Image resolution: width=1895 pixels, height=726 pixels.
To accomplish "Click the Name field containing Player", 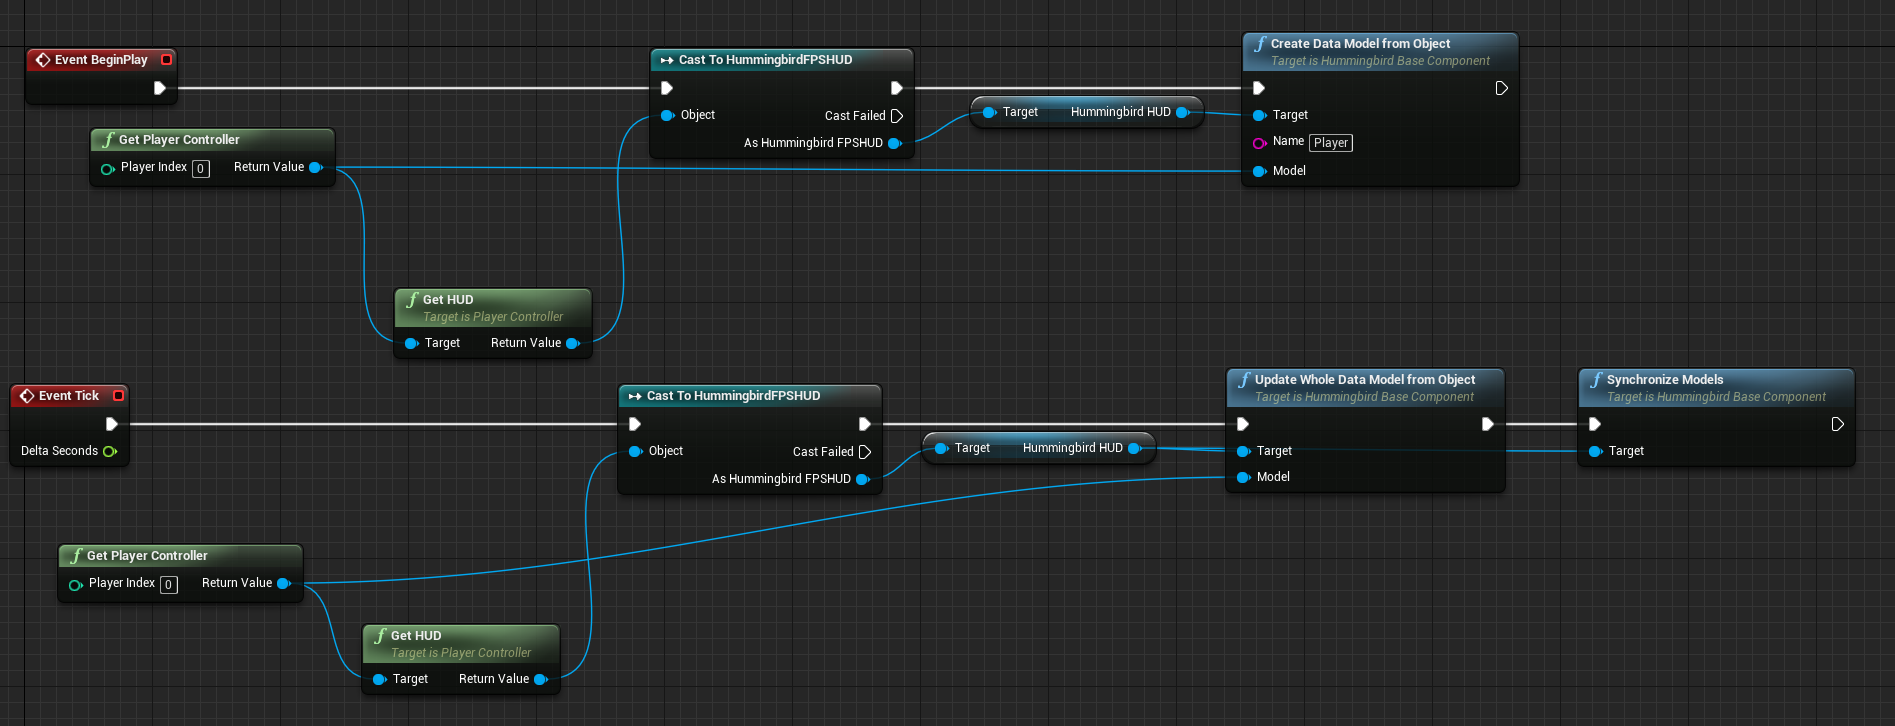I will pos(1331,143).
